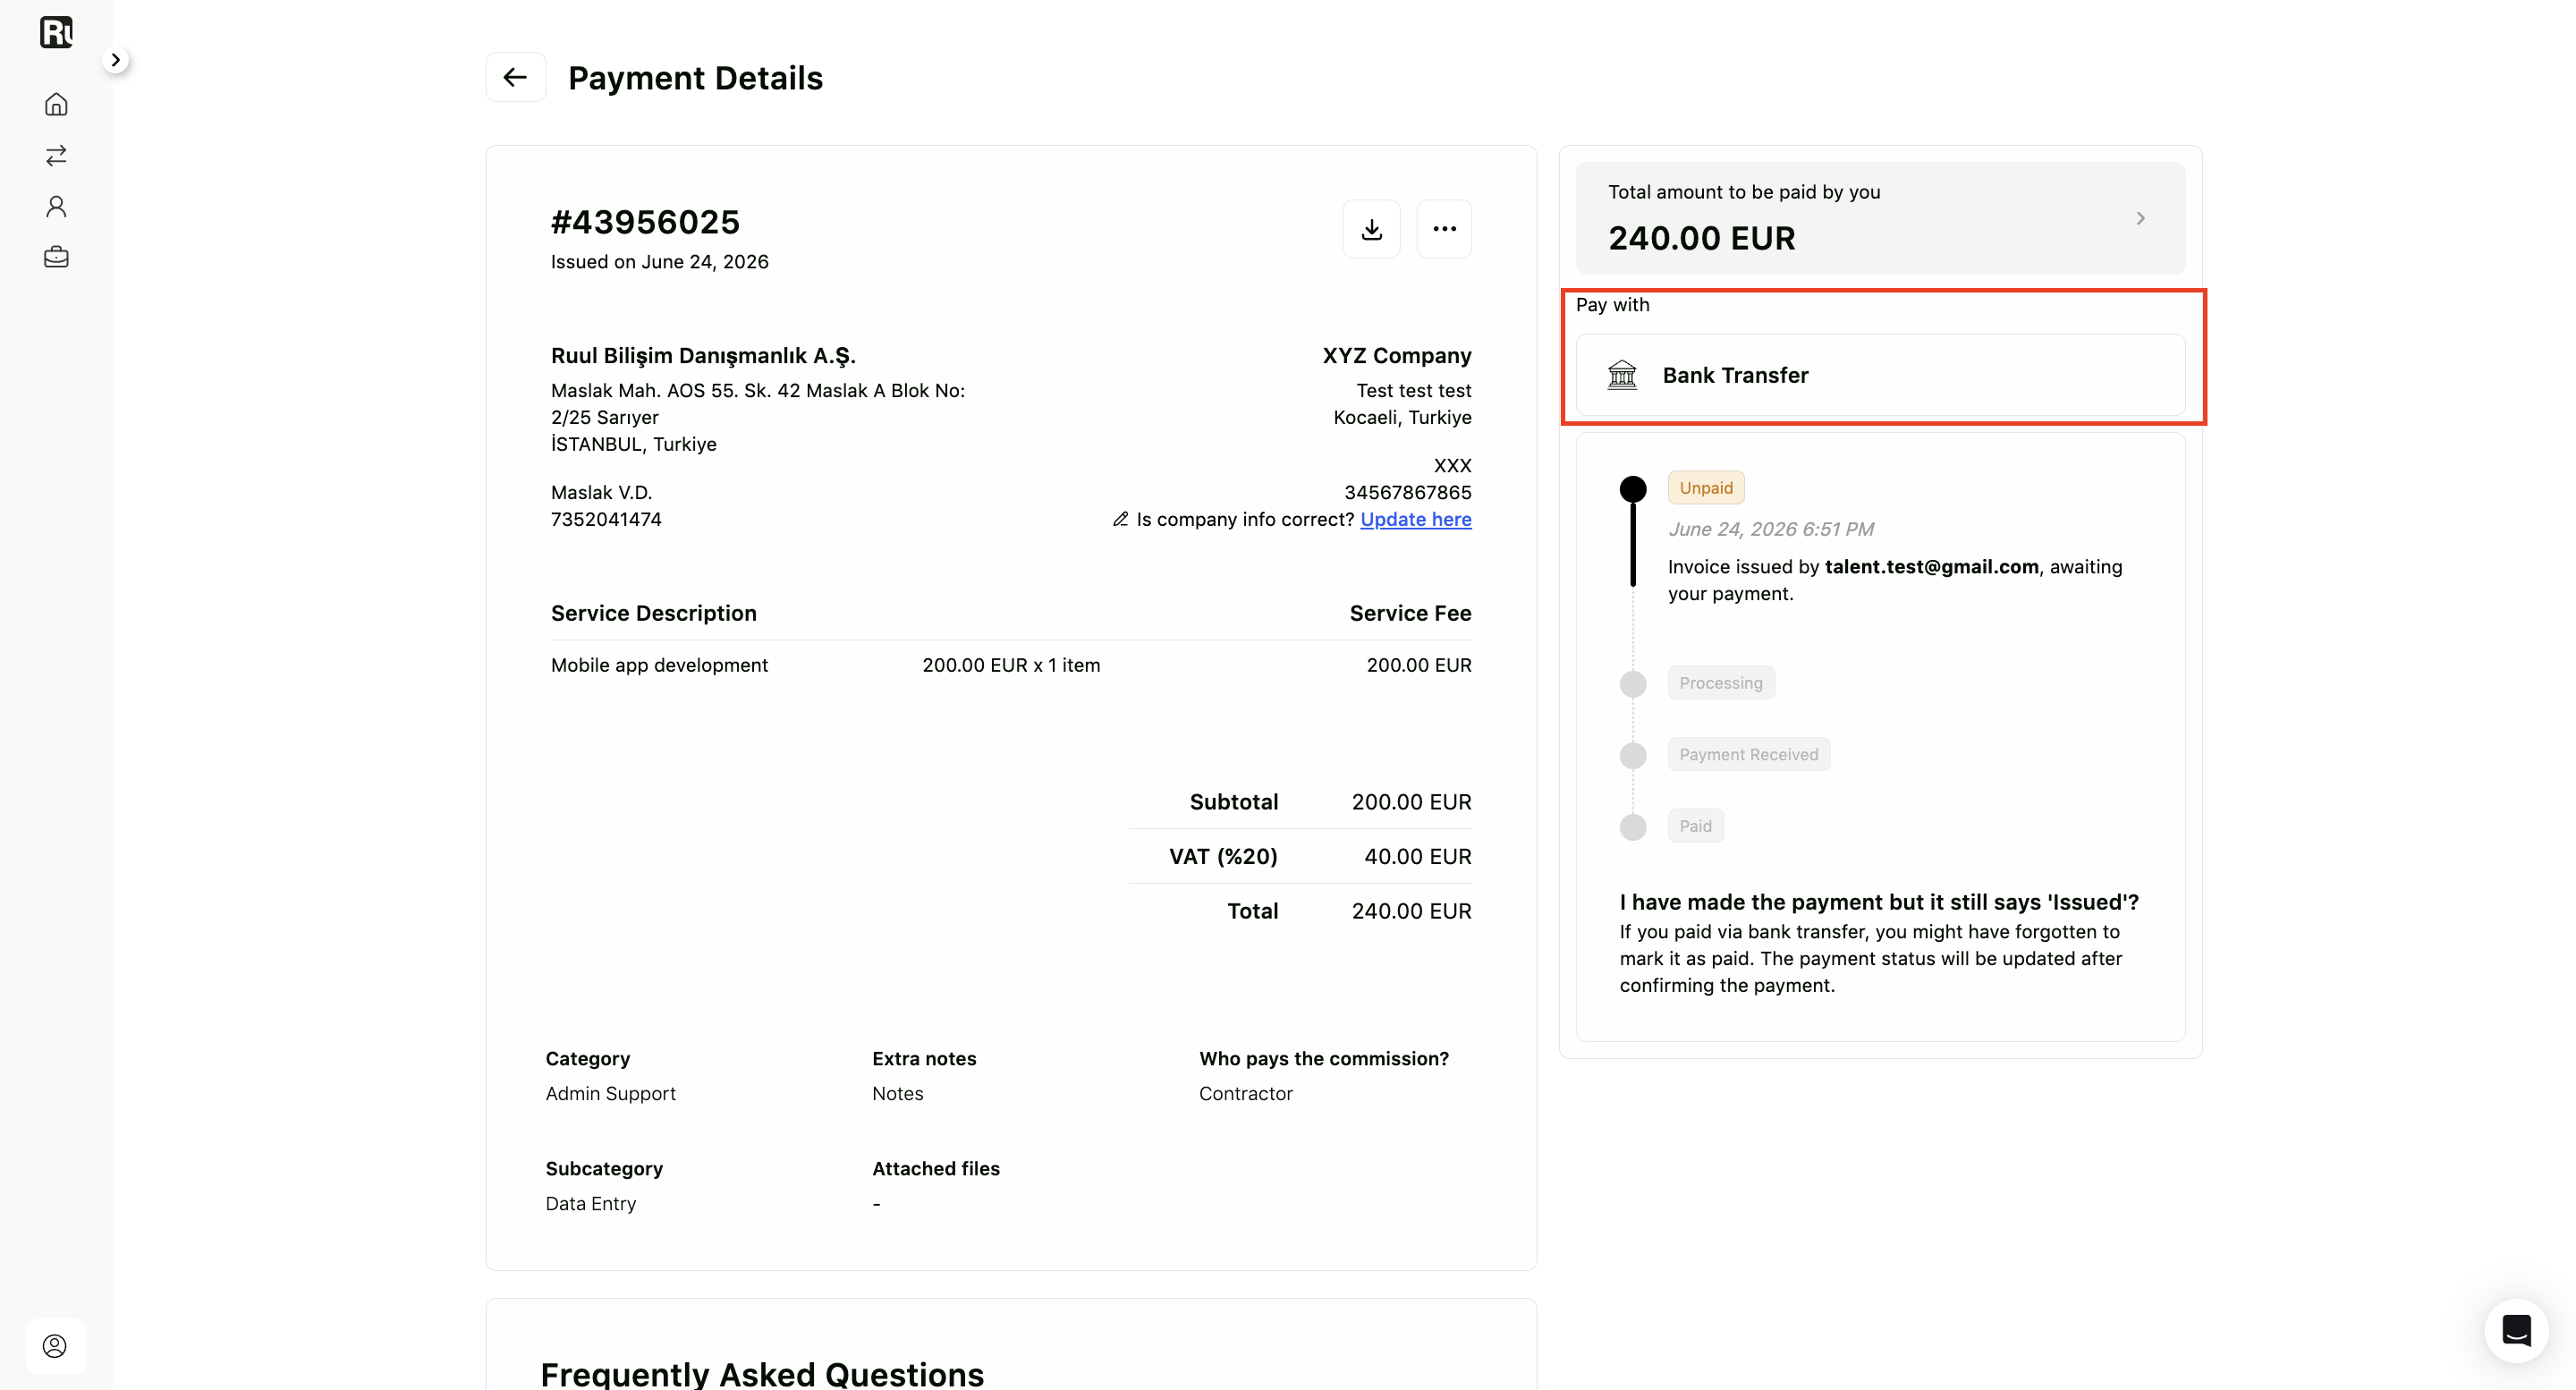Screen dimensions: 2576x1390
Task: Click Ruul Bilişim Danışmanlık A.Ş. company name
Action: [x=703, y=356]
